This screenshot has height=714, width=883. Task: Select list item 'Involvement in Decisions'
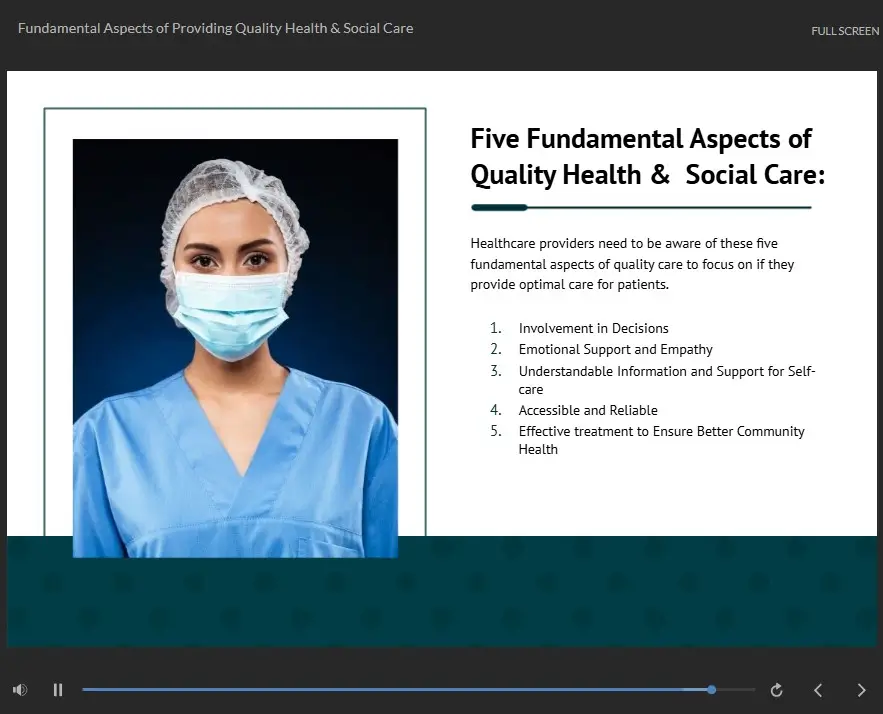(594, 328)
